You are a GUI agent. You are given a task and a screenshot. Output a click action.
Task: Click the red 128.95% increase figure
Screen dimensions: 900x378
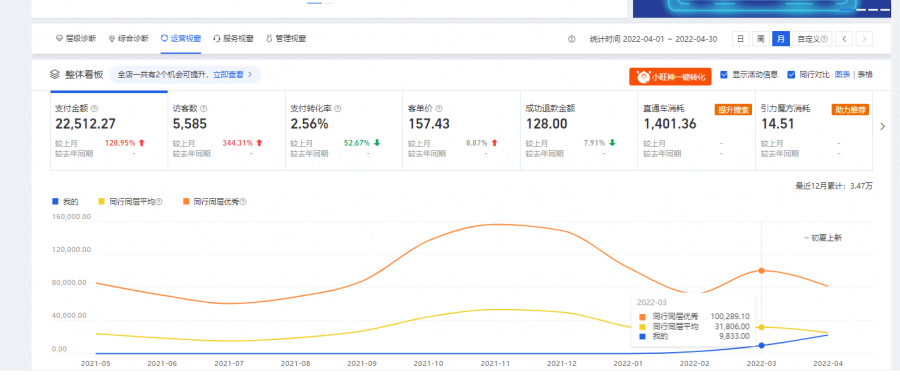point(120,143)
